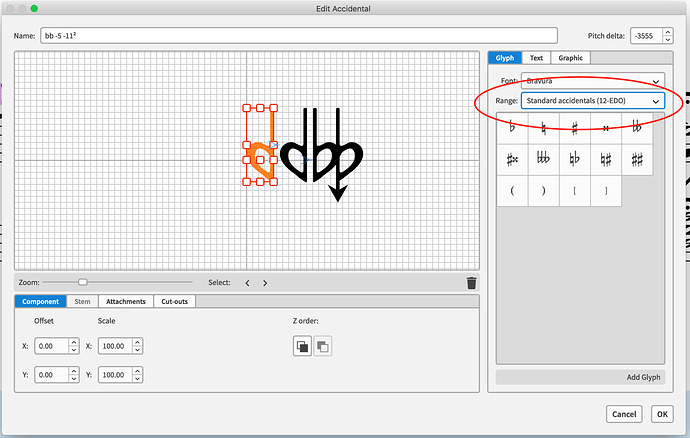Select the right bracket glyph

606,191
